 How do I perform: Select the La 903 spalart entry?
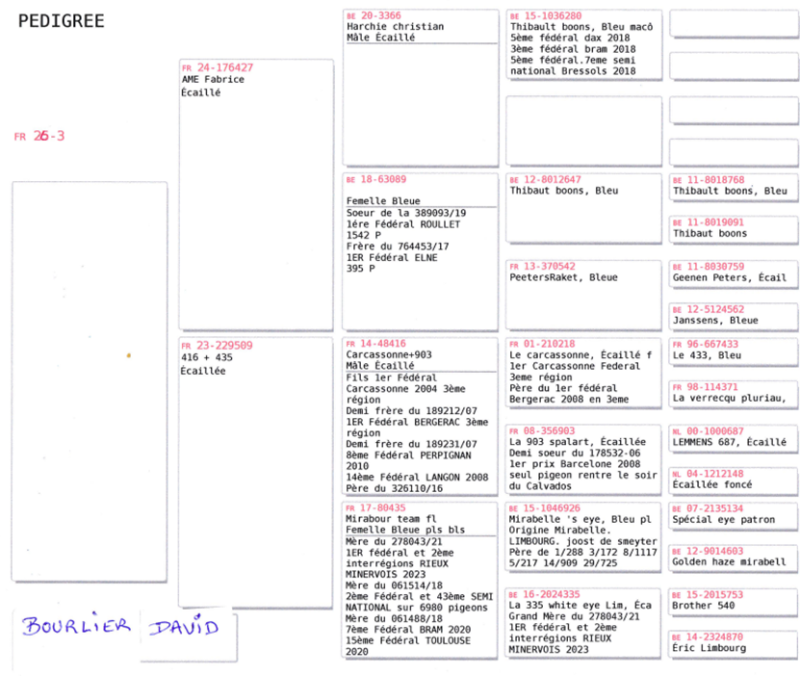(583, 458)
